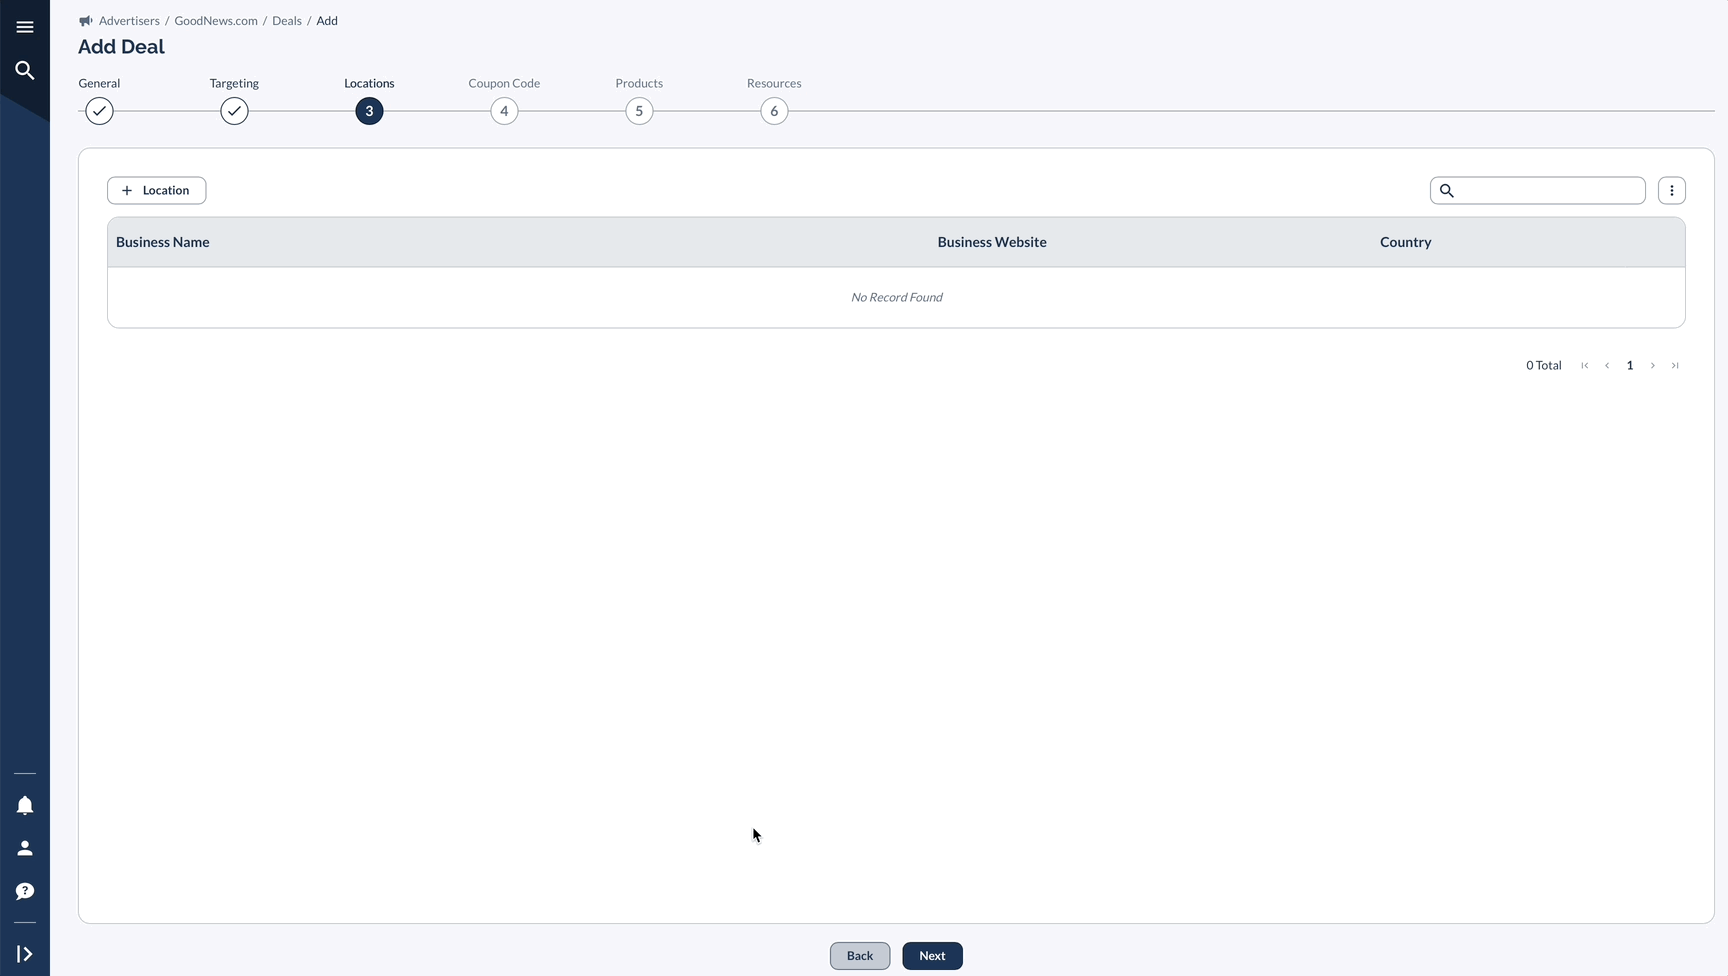
Task: Focus the locations search field
Action: [1538, 190]
